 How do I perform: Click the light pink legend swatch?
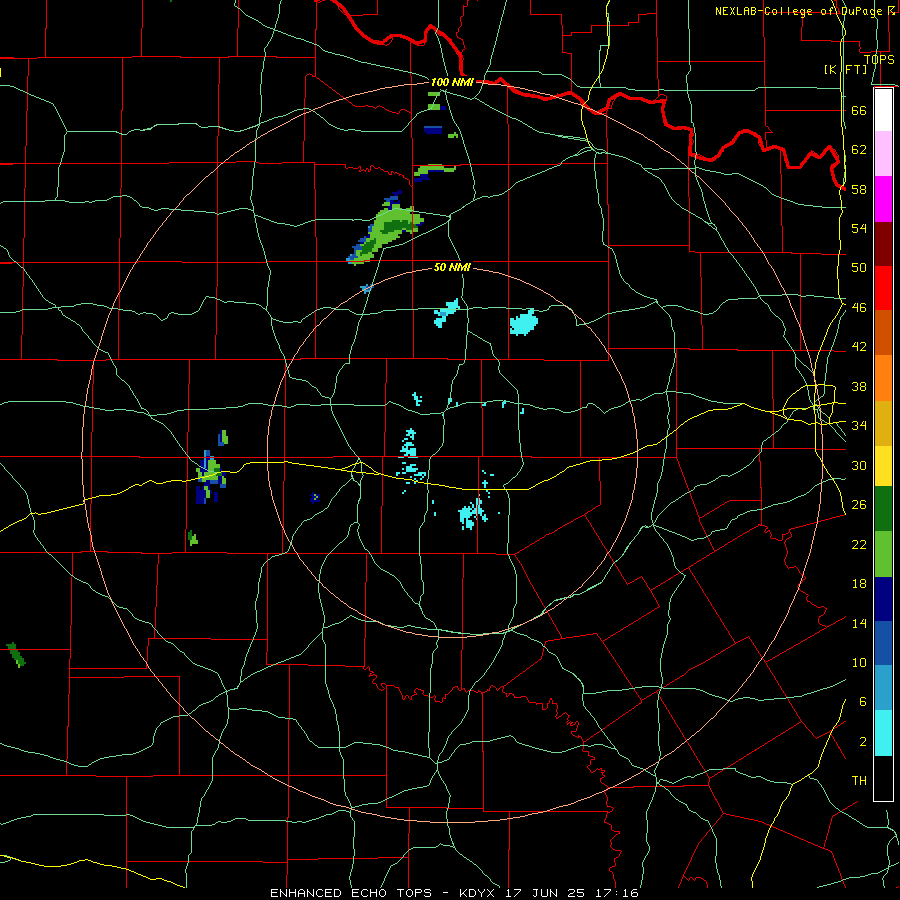(883, 154)
